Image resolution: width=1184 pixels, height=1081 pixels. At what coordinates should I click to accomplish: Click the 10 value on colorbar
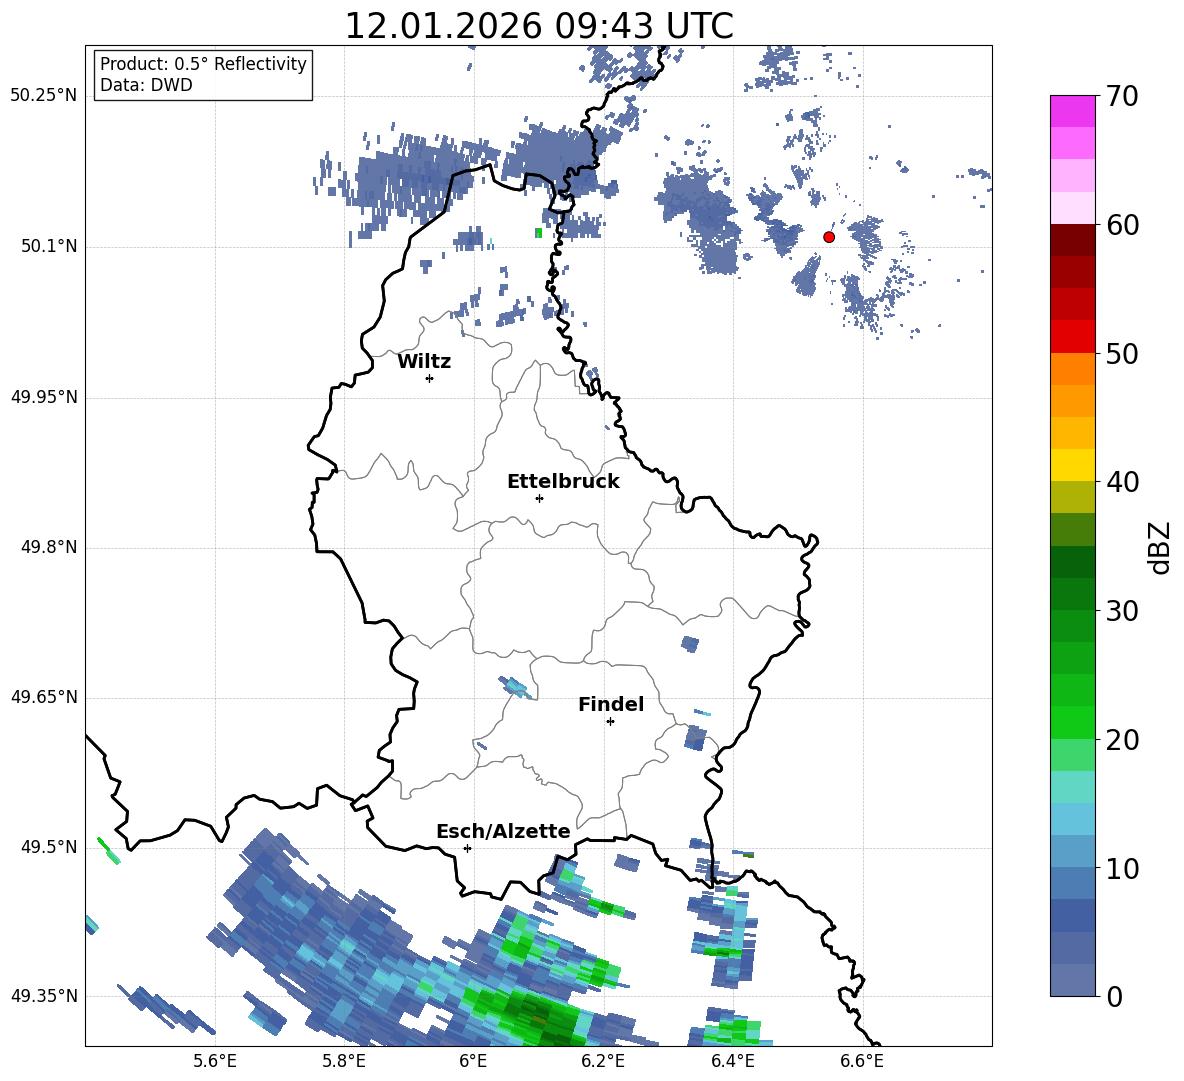pos(1122,868)
